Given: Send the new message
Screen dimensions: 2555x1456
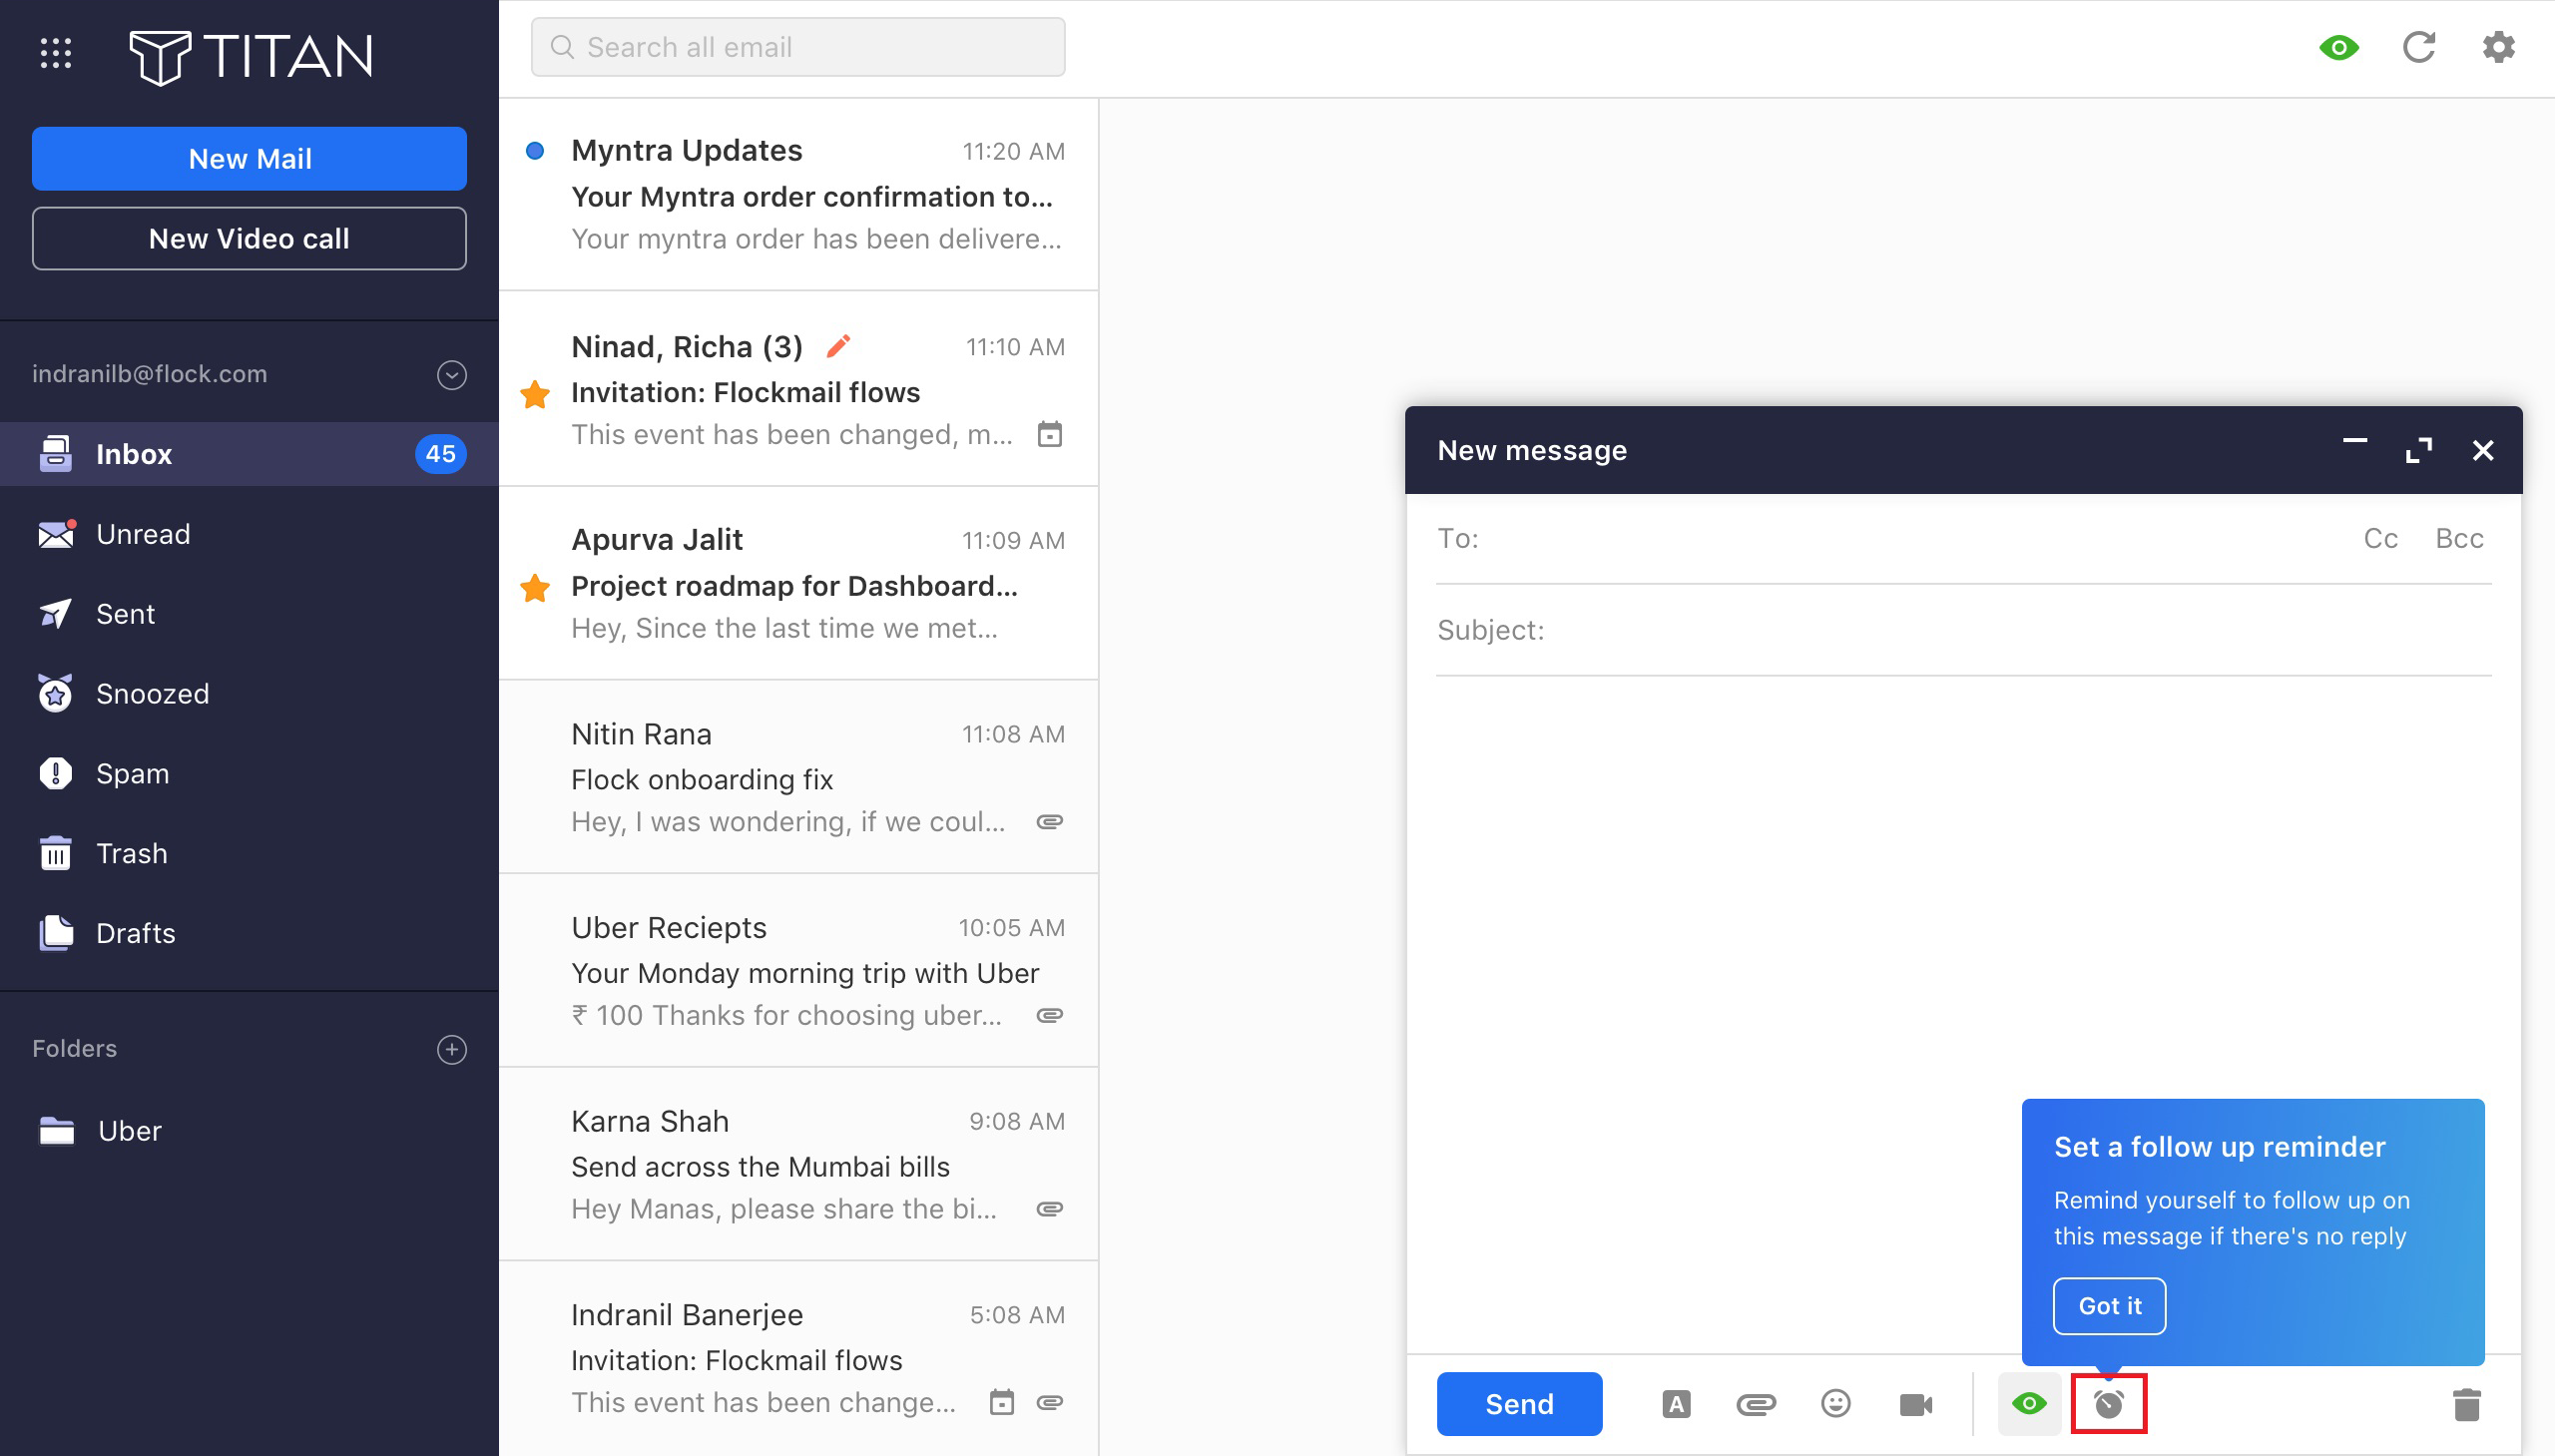Looking at the screenshot, I should click(1519, 1404).
